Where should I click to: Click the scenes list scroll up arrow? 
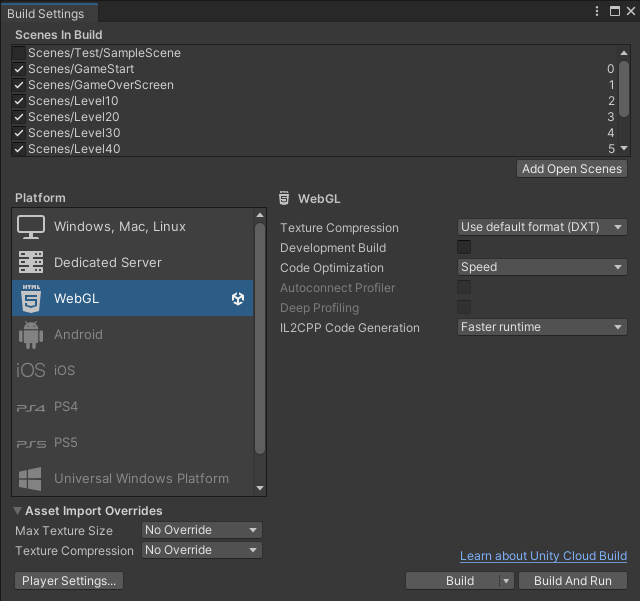click(624, 53)
